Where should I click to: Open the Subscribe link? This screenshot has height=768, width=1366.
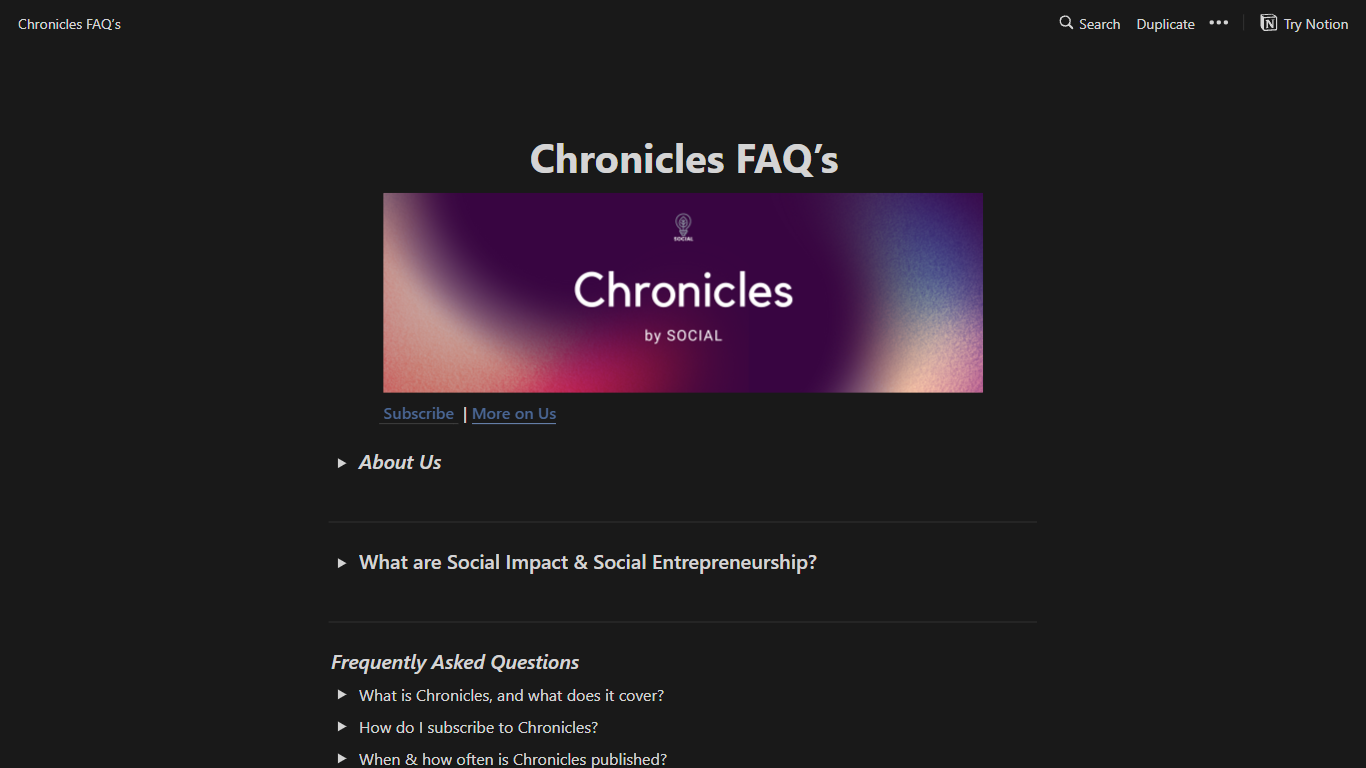pos(418,414)
